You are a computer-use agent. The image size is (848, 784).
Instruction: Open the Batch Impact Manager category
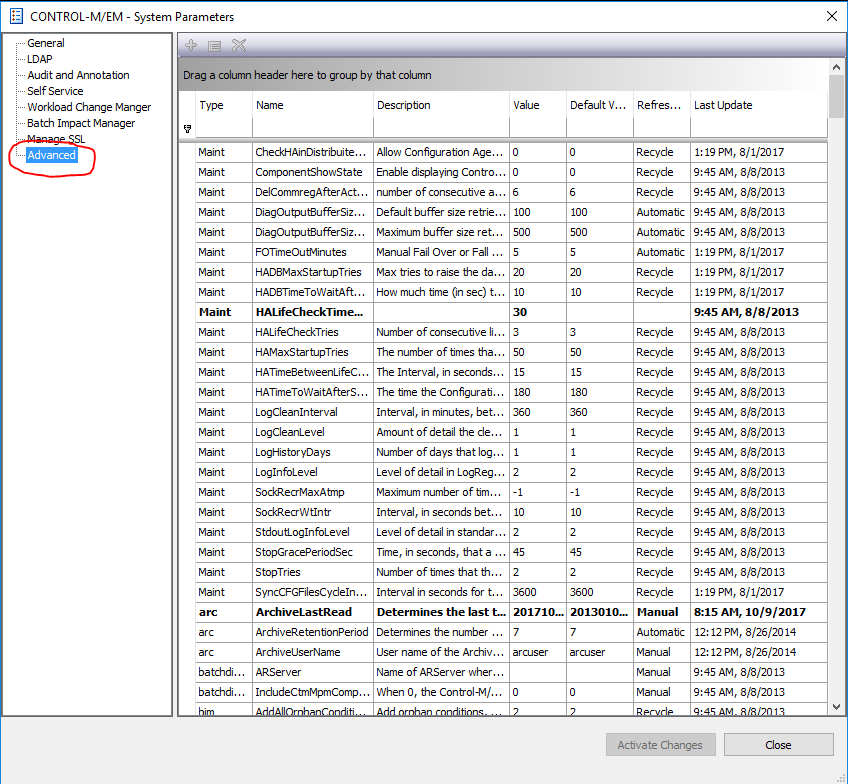(x=81, y=123)
